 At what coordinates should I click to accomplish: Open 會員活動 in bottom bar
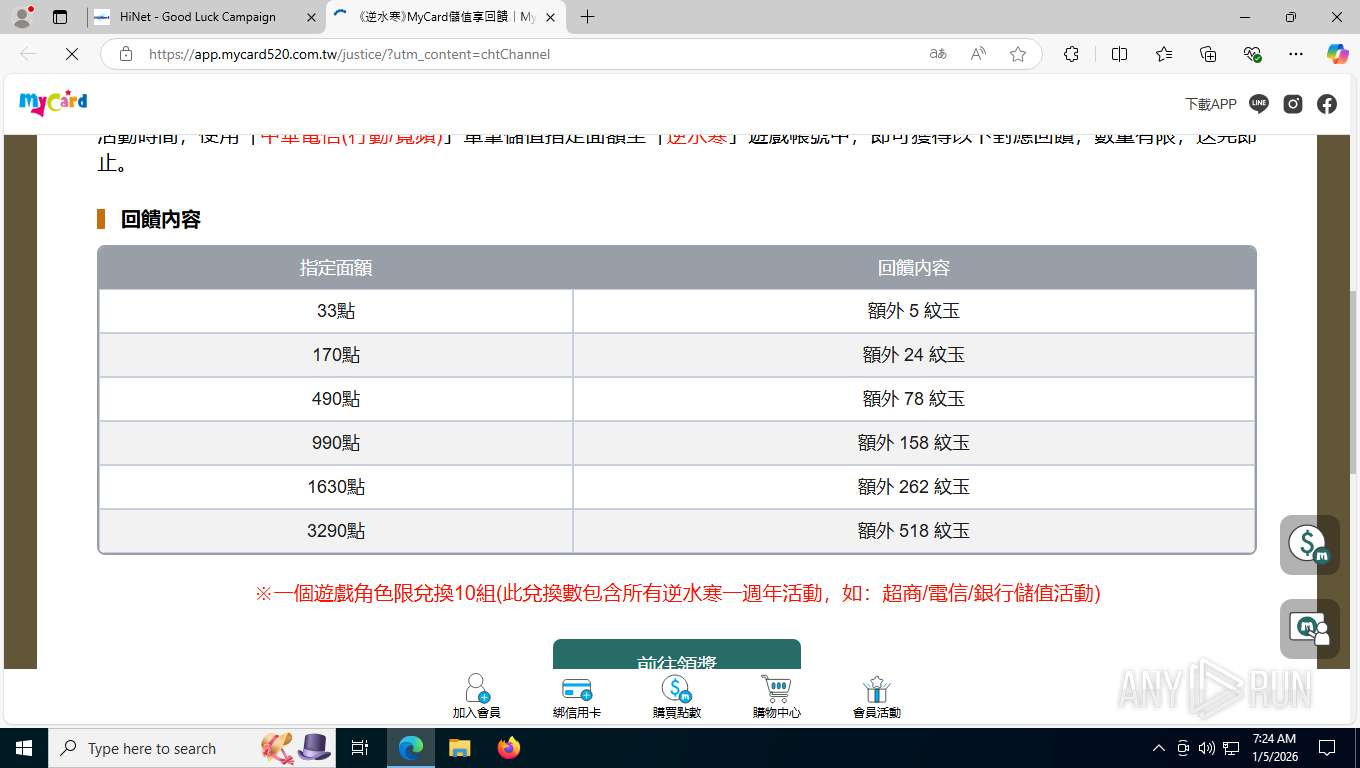(x=877, y=696)
